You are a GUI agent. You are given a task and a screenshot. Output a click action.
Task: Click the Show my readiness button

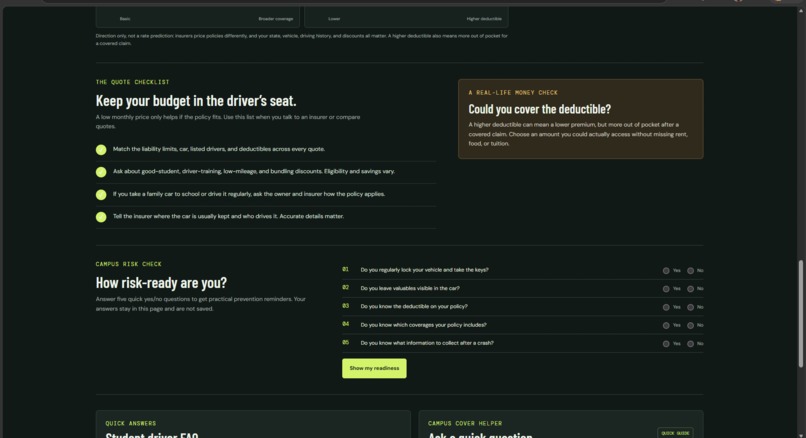[x=374, y=368]
